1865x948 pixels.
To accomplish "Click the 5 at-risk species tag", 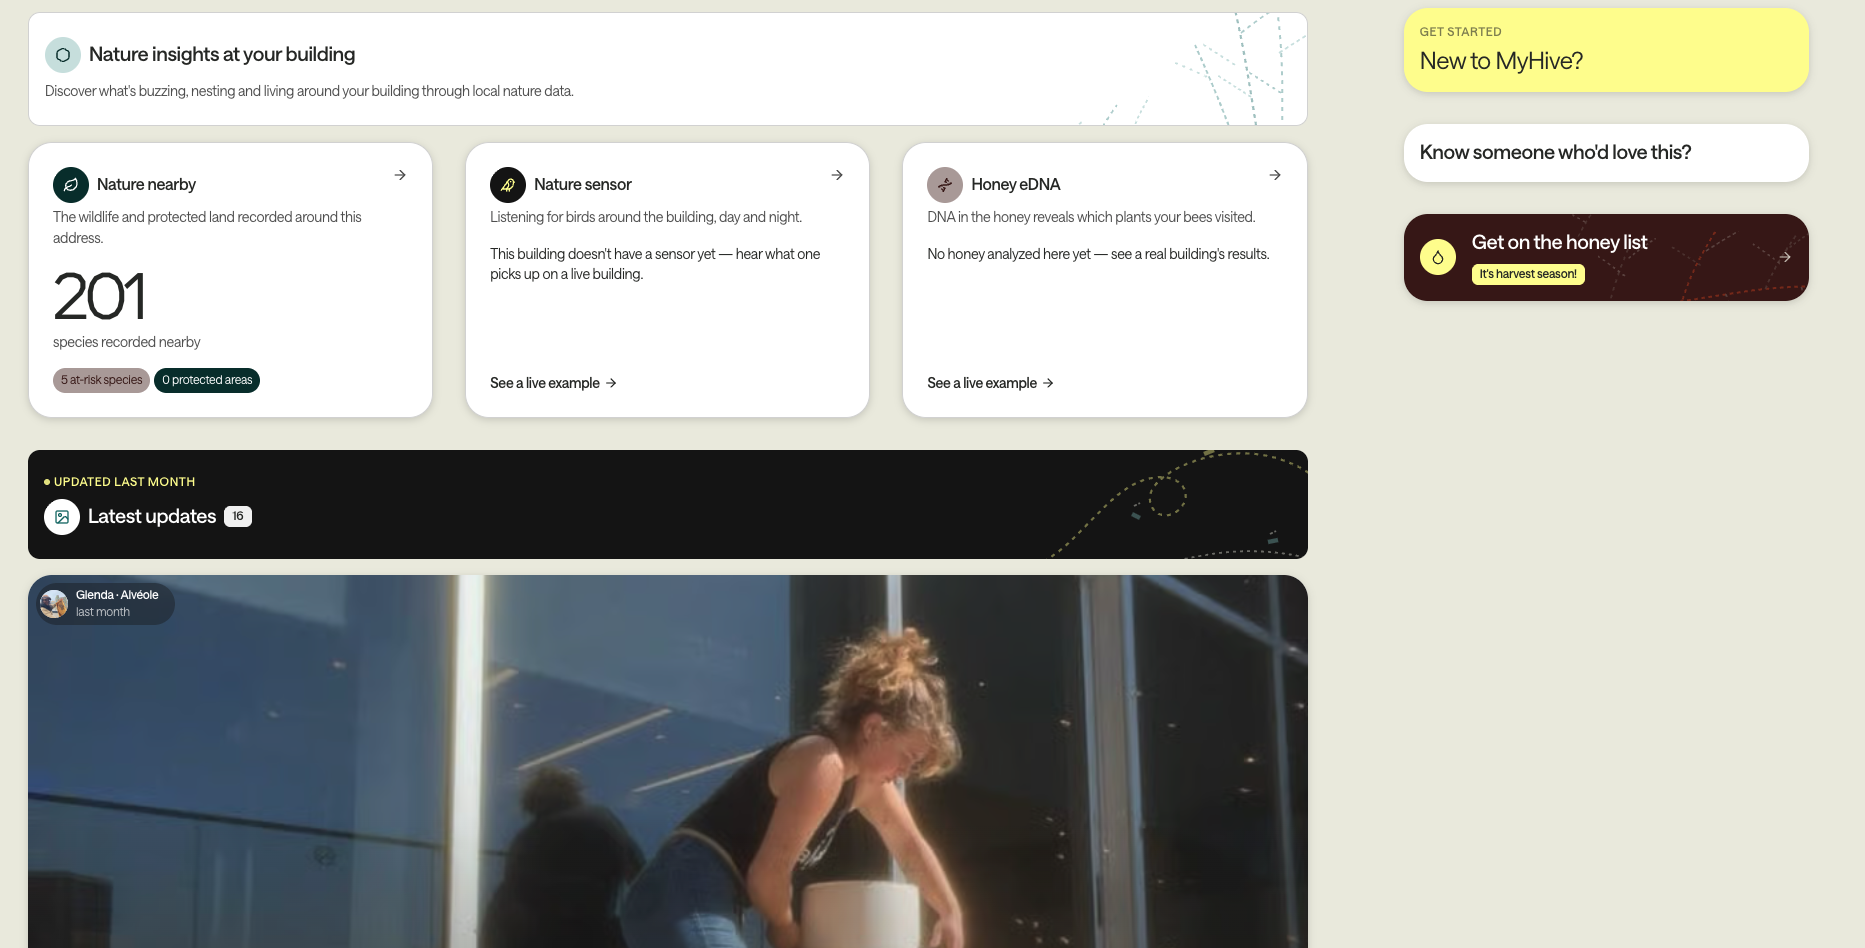I will coord(101,380).
